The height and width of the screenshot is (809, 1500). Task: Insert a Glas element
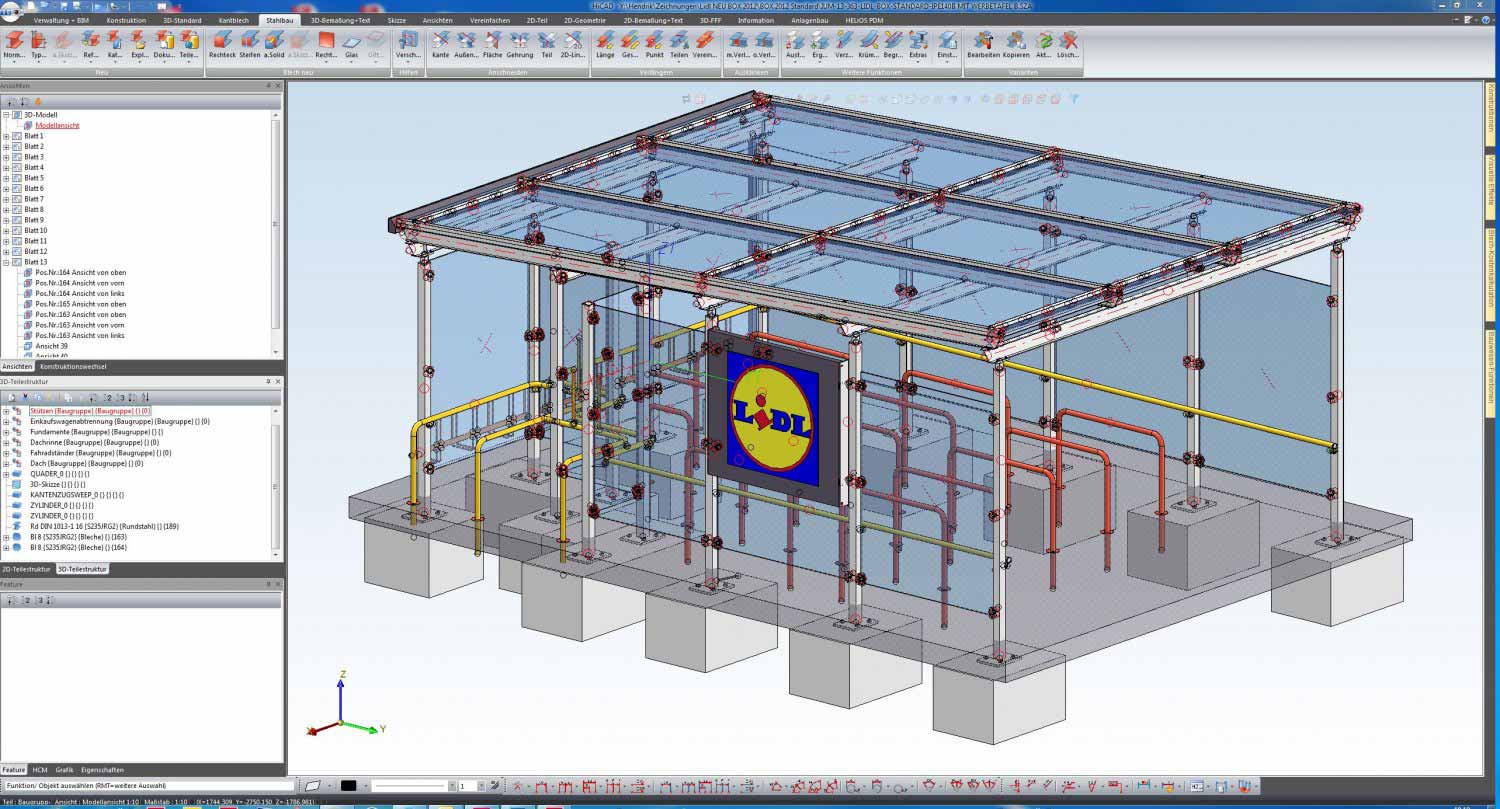[351, 44]
